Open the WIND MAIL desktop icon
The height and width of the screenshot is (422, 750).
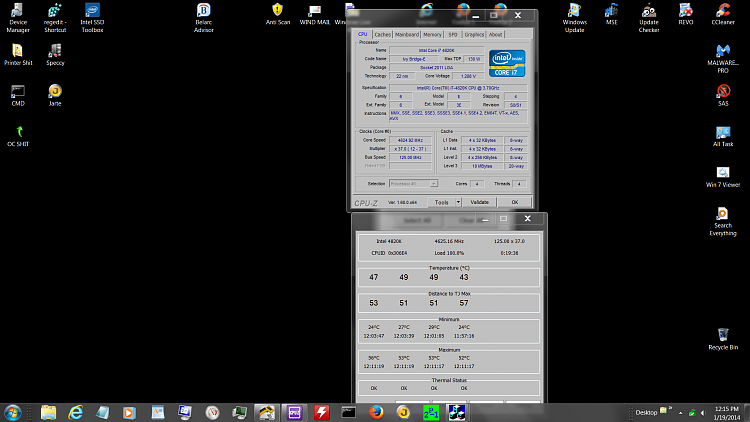click(x=315, y=14)
